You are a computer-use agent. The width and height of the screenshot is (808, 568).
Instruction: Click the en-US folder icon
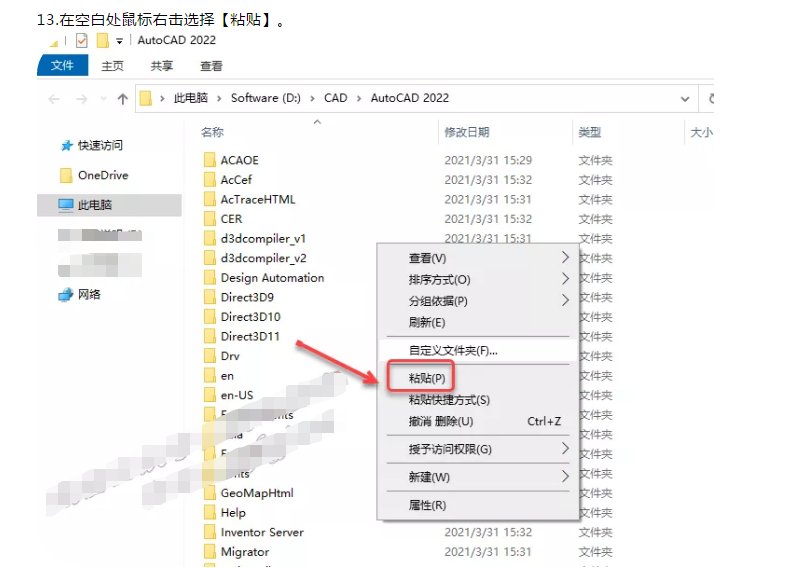210,395
